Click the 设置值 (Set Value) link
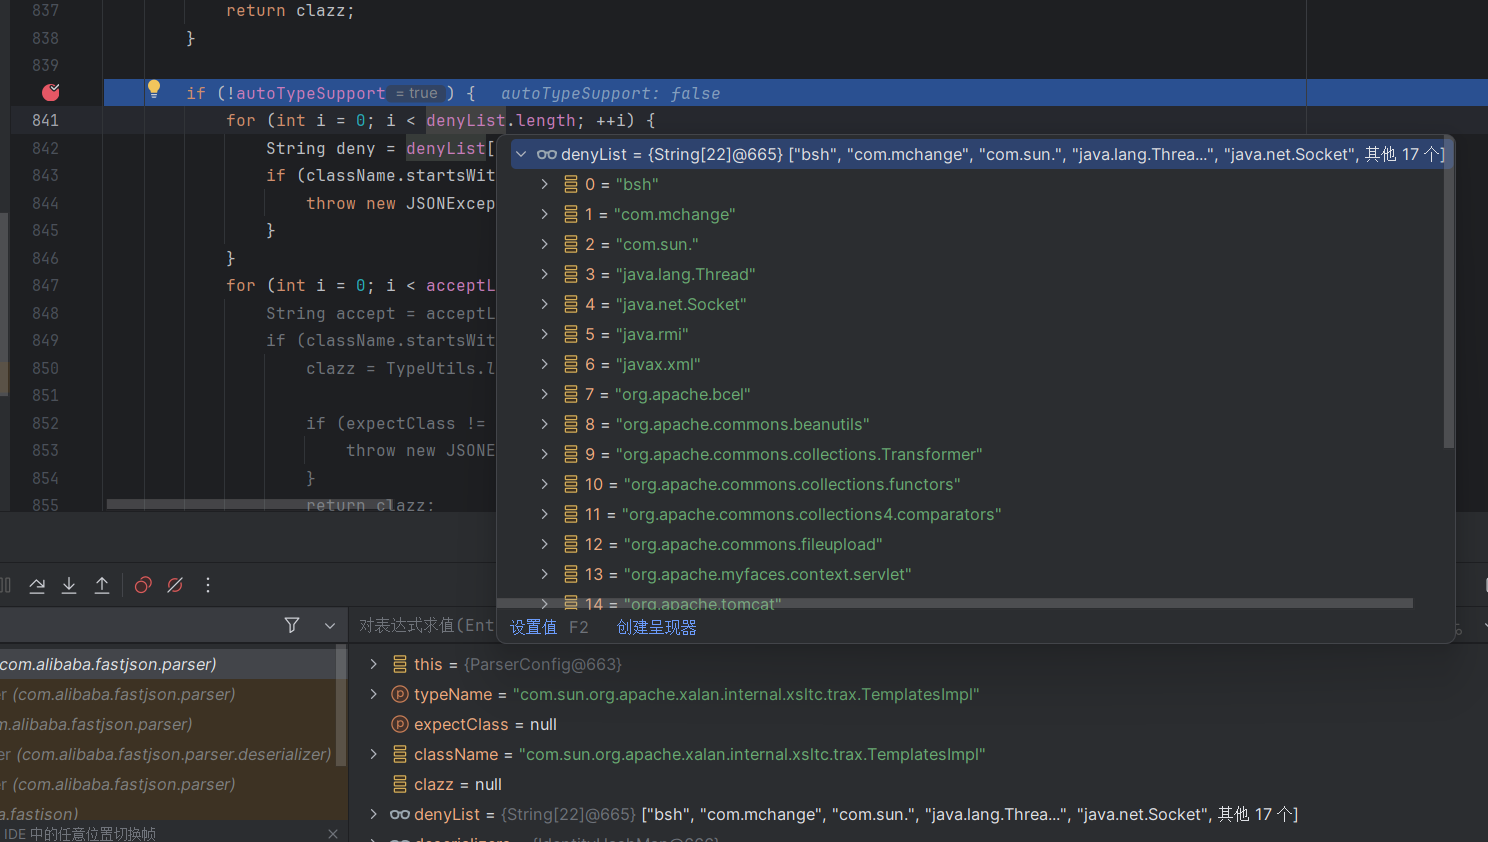1488x842 pixels. 534,627
